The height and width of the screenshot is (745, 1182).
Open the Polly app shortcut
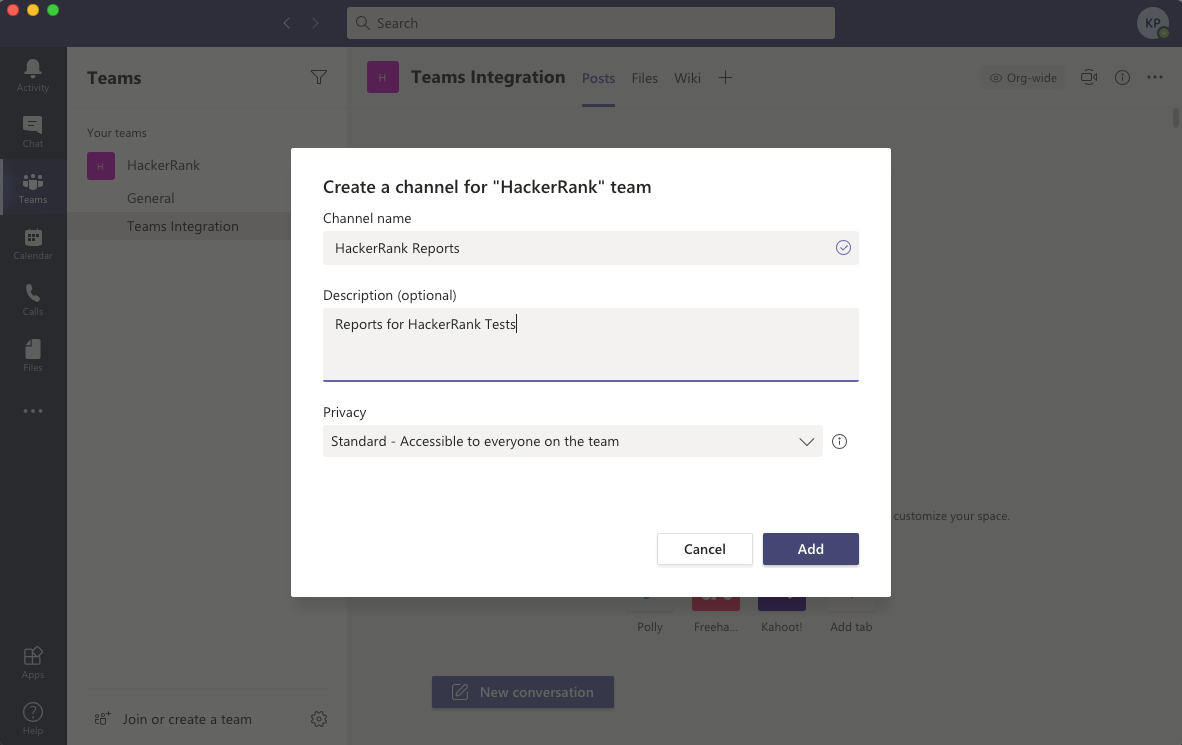(x=650, y=615)
